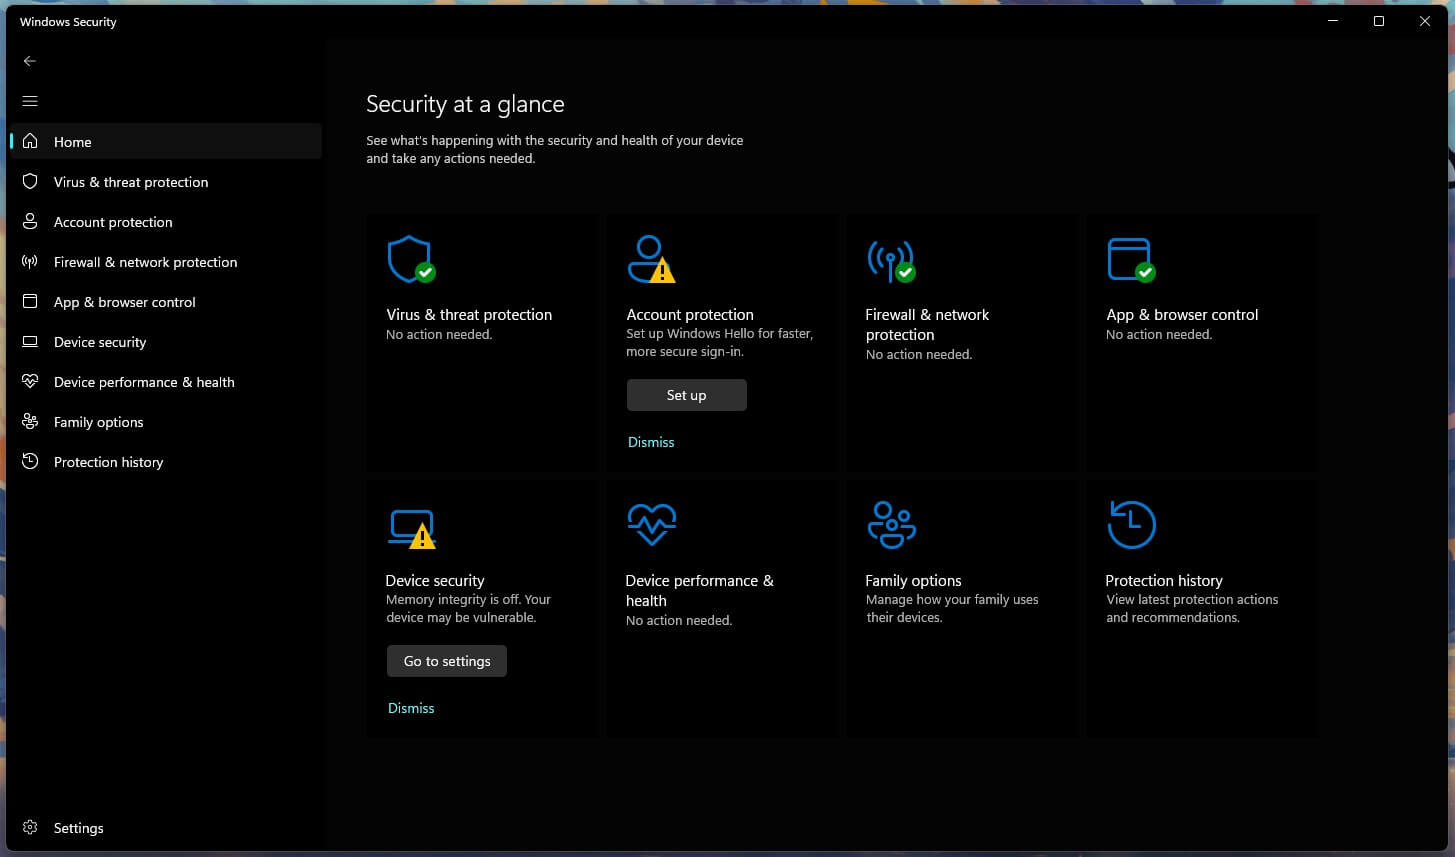Screen dimensions: 1455x857
Task: Open the Protection history clock tile icon
Action: (1131, 525)
